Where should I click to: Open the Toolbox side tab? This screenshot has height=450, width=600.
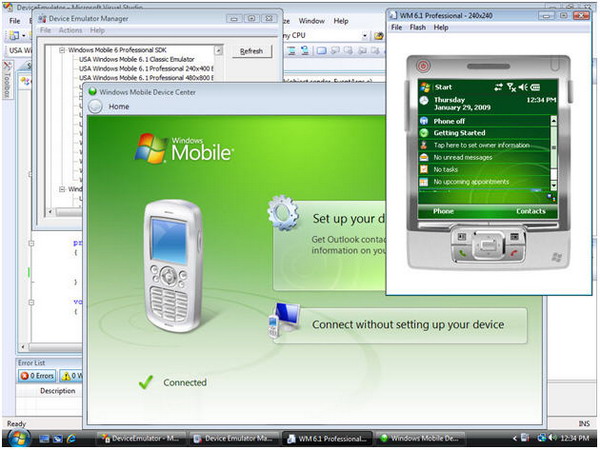point(7,80)
